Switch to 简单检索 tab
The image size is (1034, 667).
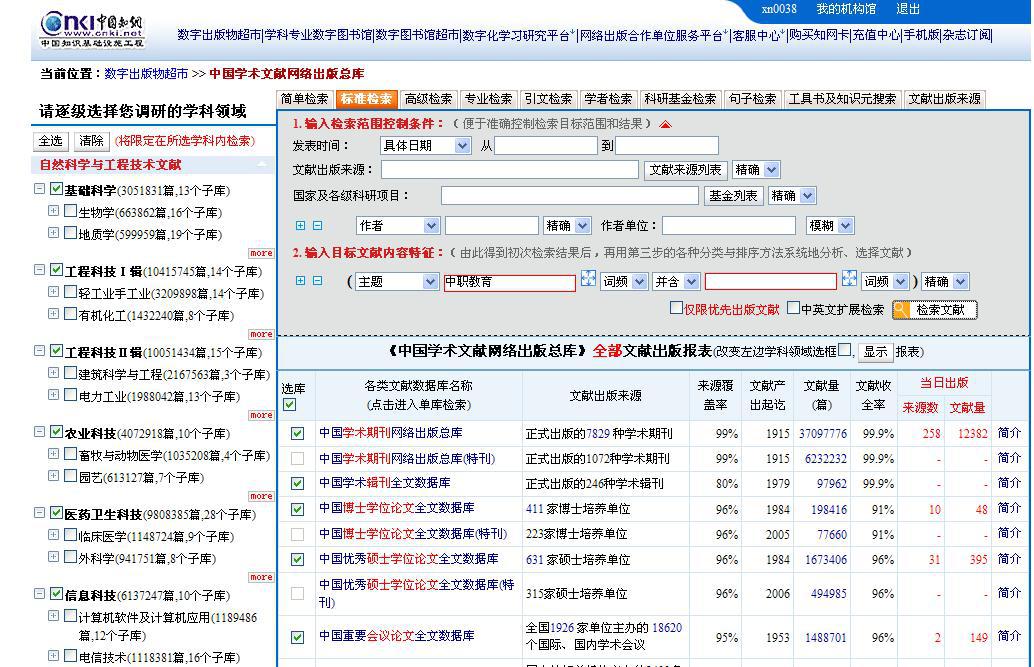coord(304,99)
